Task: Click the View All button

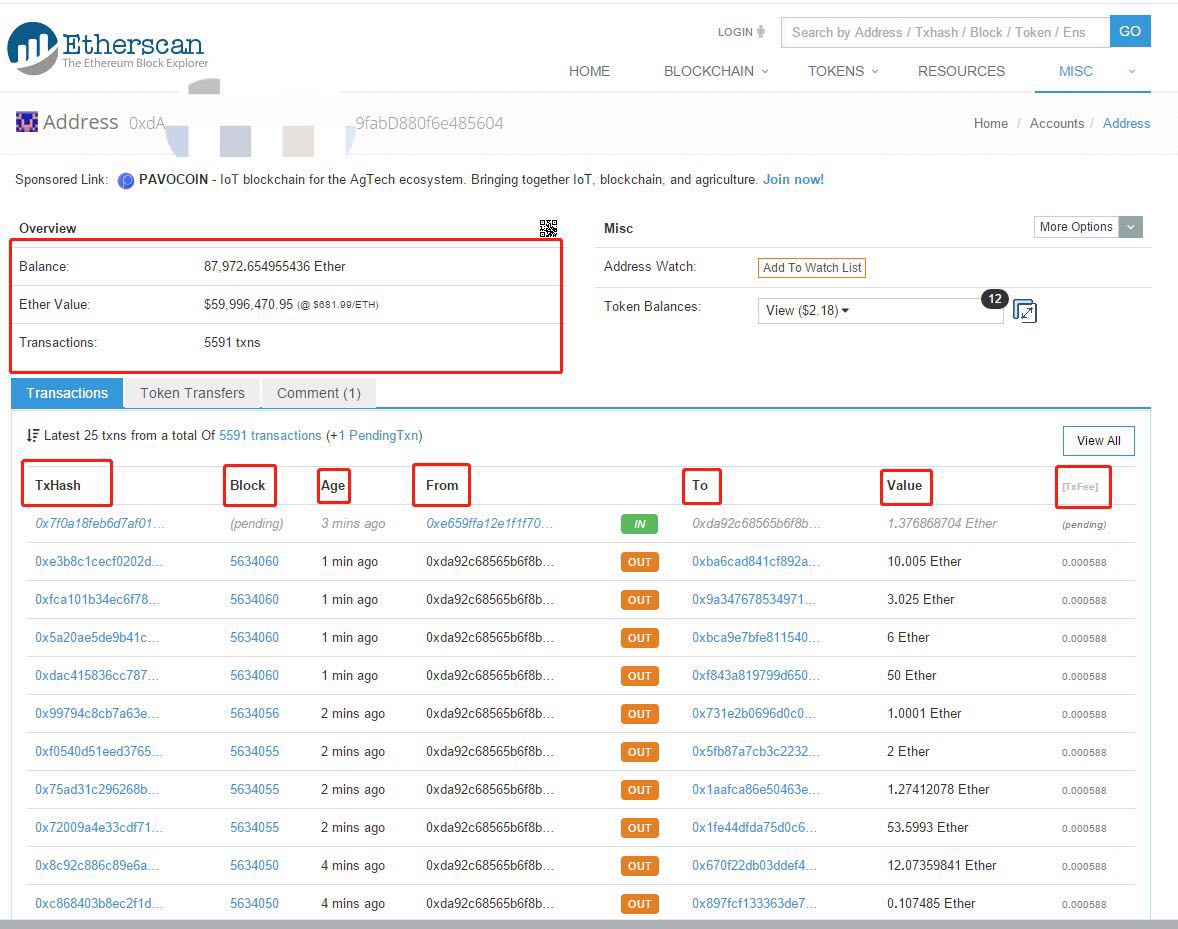Action: 1098,441
